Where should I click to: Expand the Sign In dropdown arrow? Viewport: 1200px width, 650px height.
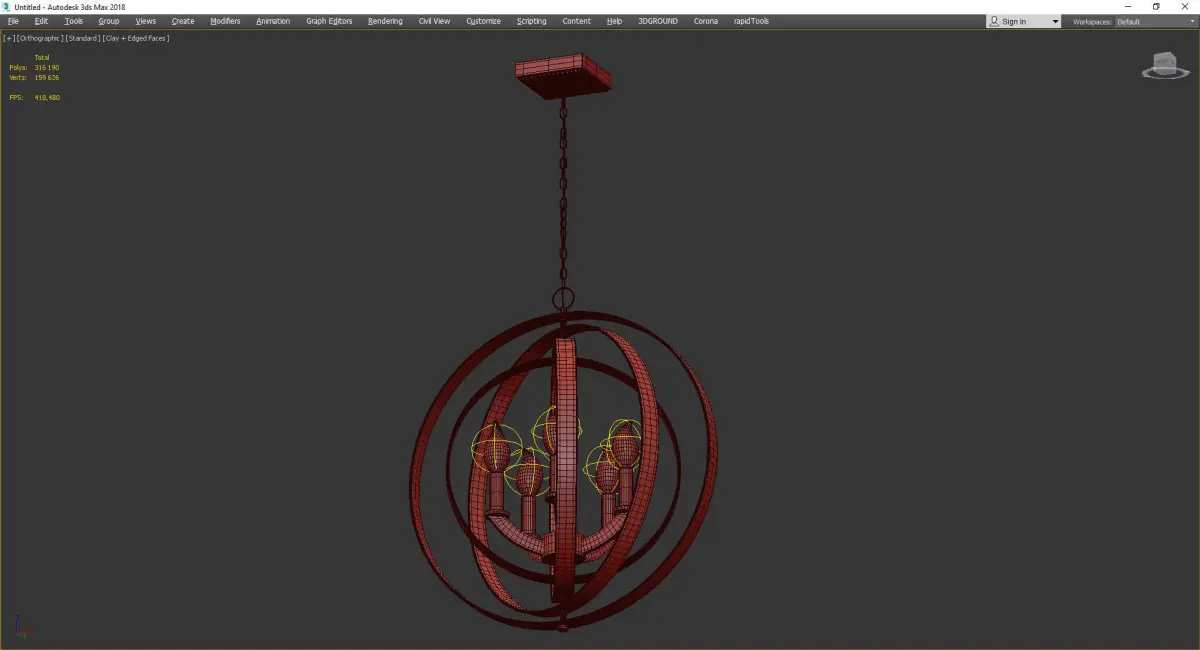tap(1055, 22)
